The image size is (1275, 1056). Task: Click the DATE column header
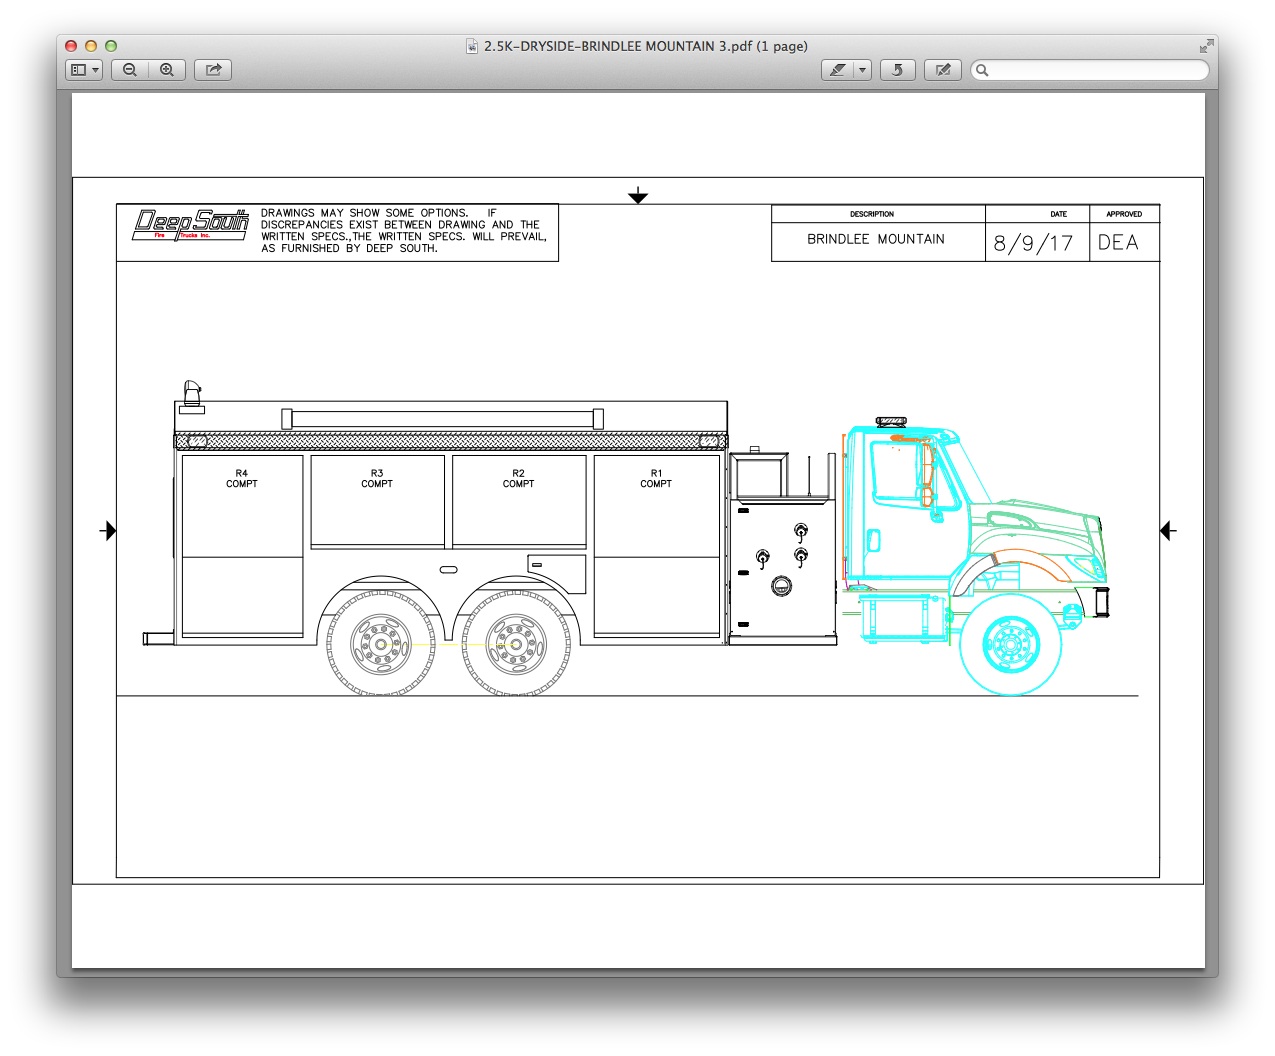(1059, 214)
